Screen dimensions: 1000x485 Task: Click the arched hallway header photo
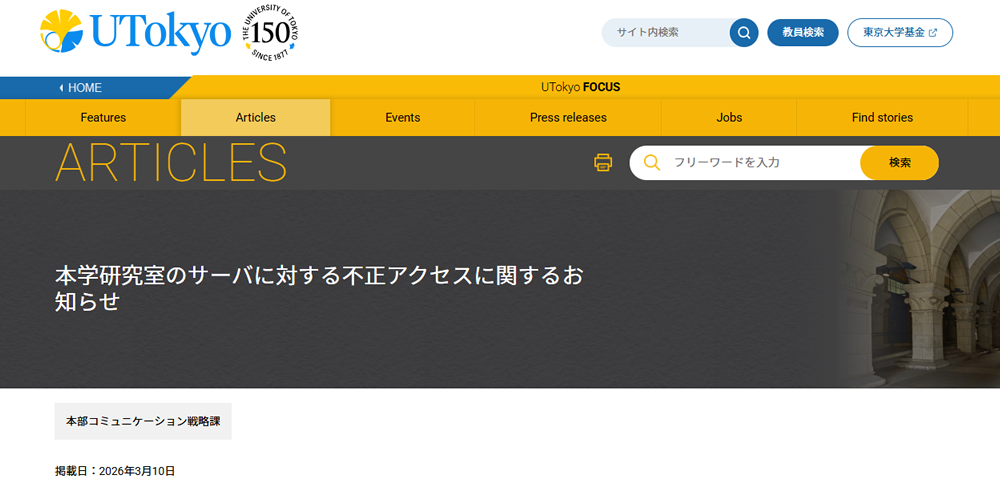[918, 288]
